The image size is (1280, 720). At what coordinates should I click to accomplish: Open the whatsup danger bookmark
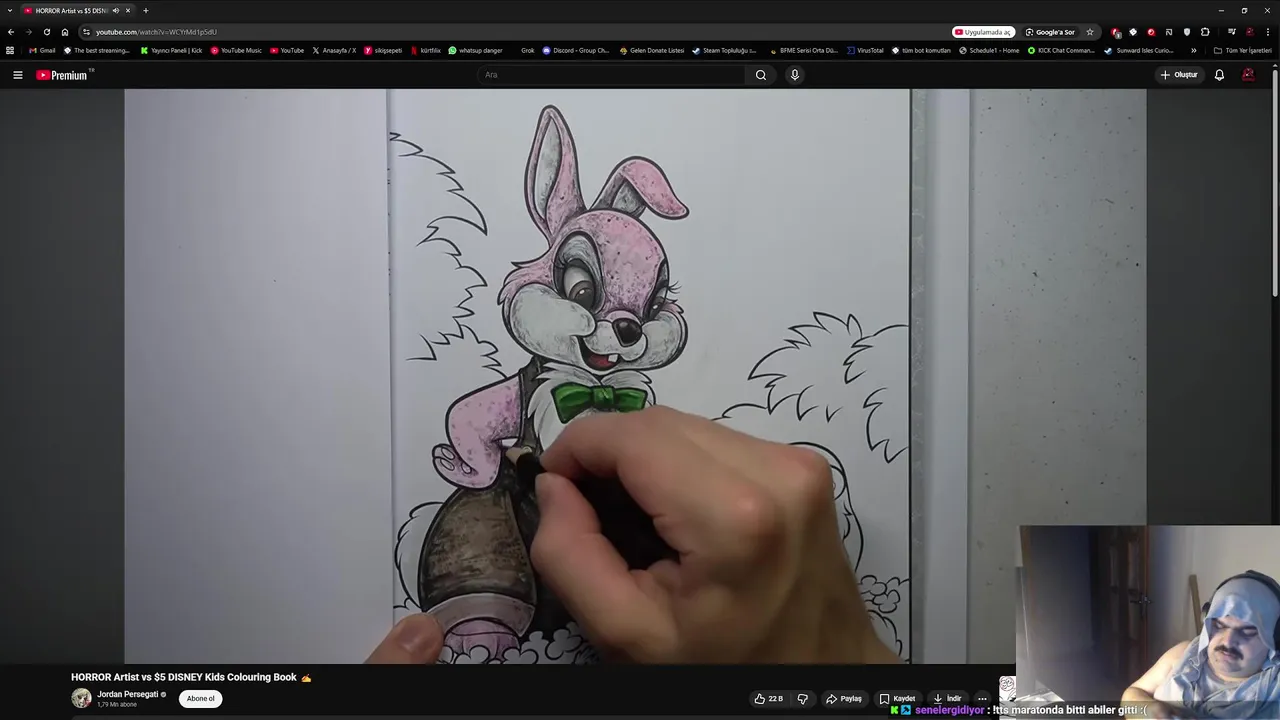click(x=475, y=50)
